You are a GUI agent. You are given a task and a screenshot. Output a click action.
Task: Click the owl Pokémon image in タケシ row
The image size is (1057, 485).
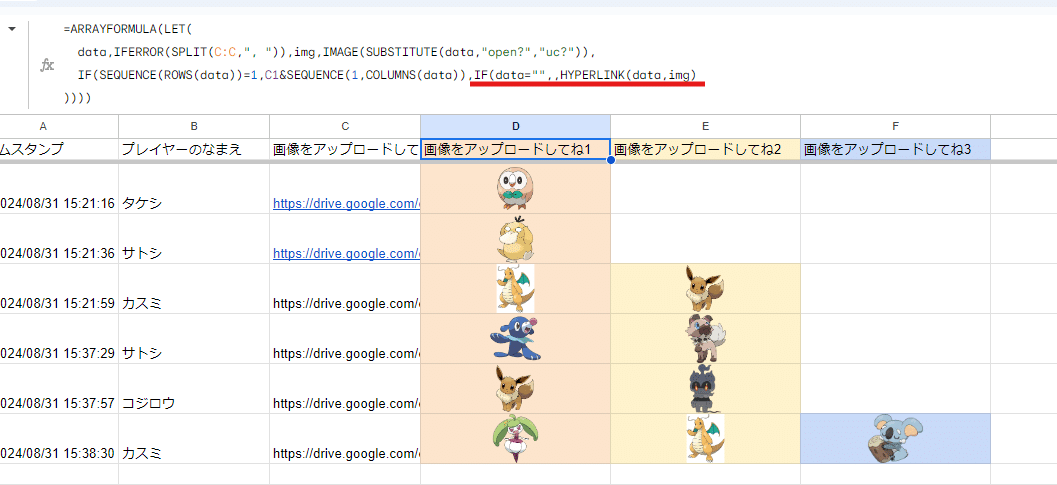coord(515,189)
